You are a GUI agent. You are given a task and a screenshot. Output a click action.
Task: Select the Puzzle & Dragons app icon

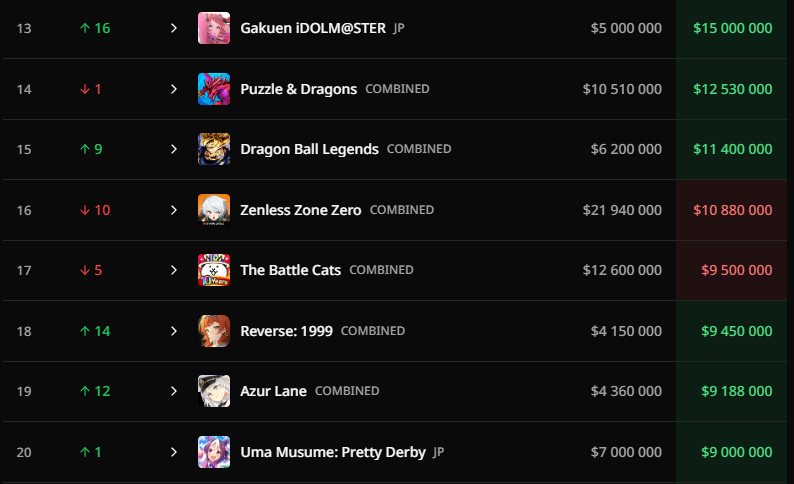tap(214, 89)
